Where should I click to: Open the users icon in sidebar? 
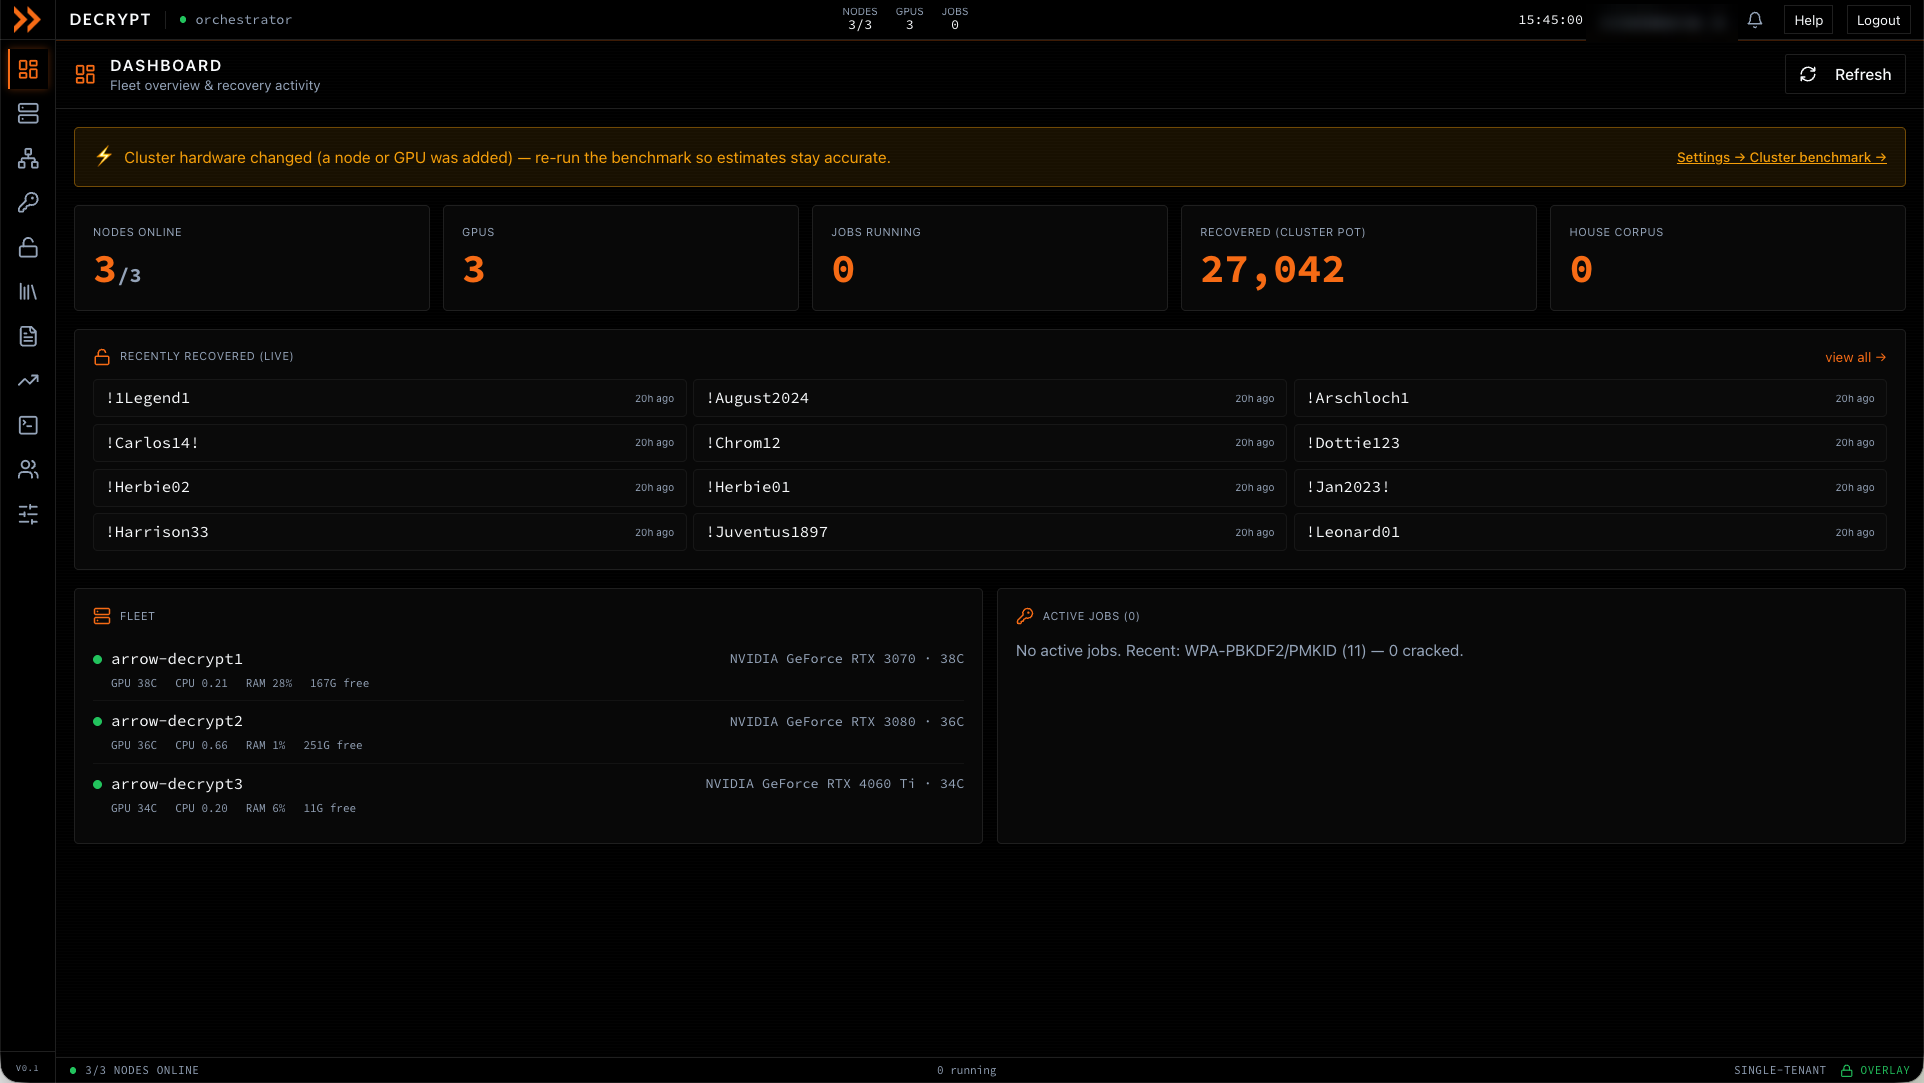[x=28, y=469]
